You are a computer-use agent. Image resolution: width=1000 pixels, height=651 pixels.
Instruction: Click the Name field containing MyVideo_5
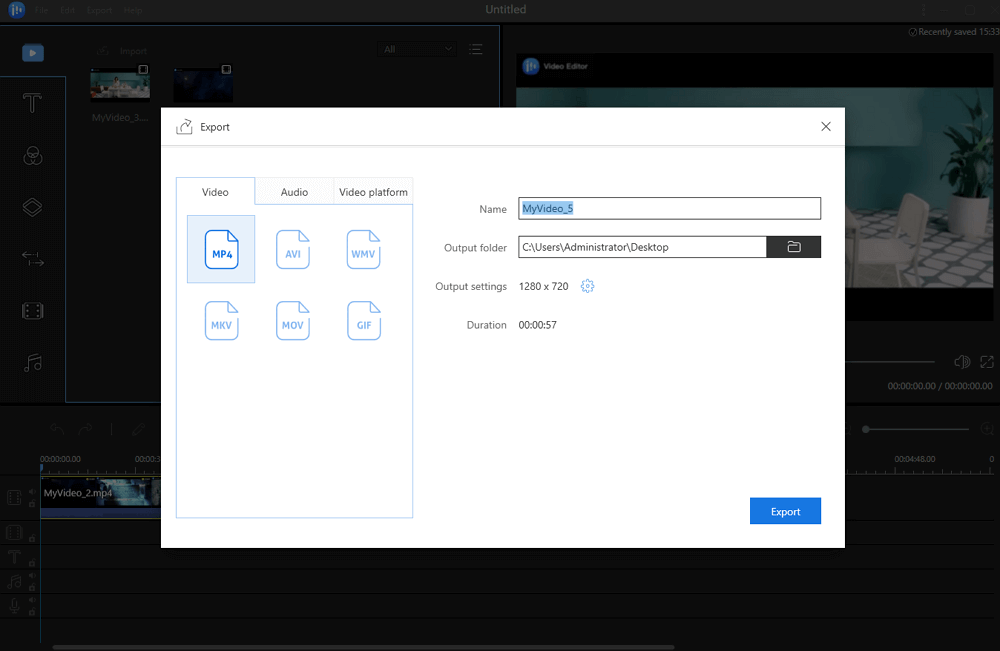coord(669,209)
